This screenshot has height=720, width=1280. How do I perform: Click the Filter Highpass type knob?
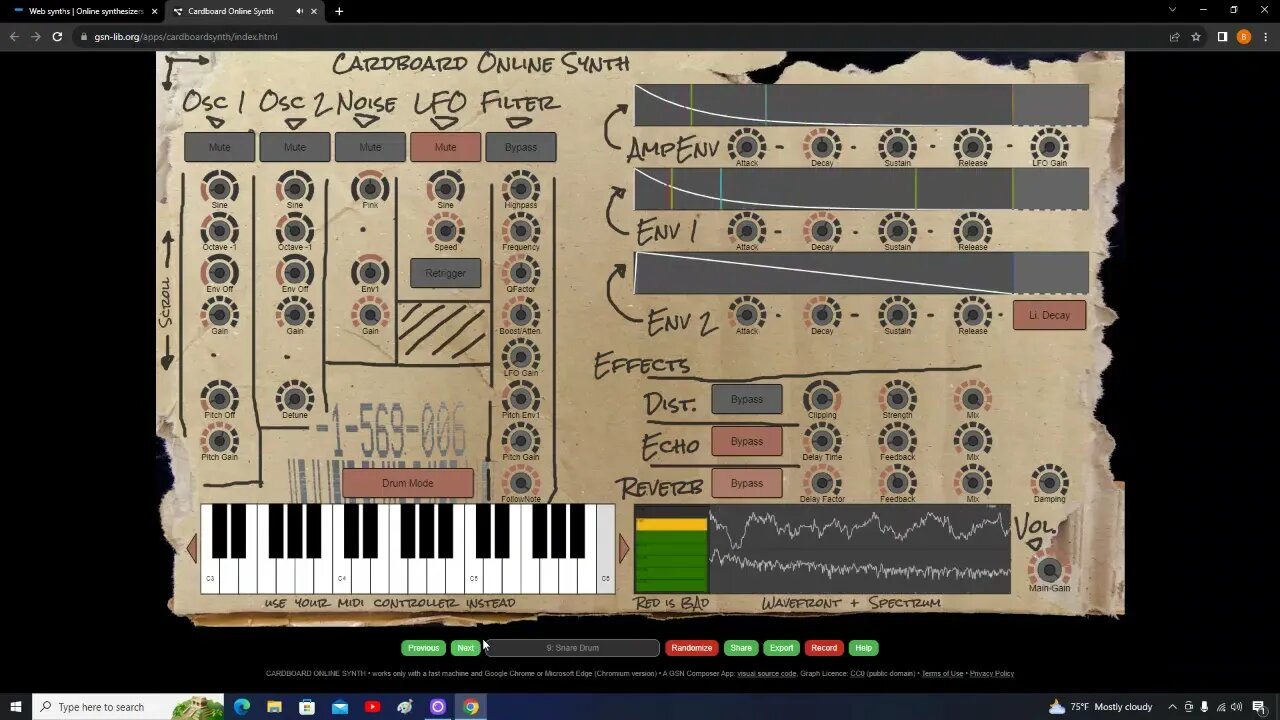520,187
